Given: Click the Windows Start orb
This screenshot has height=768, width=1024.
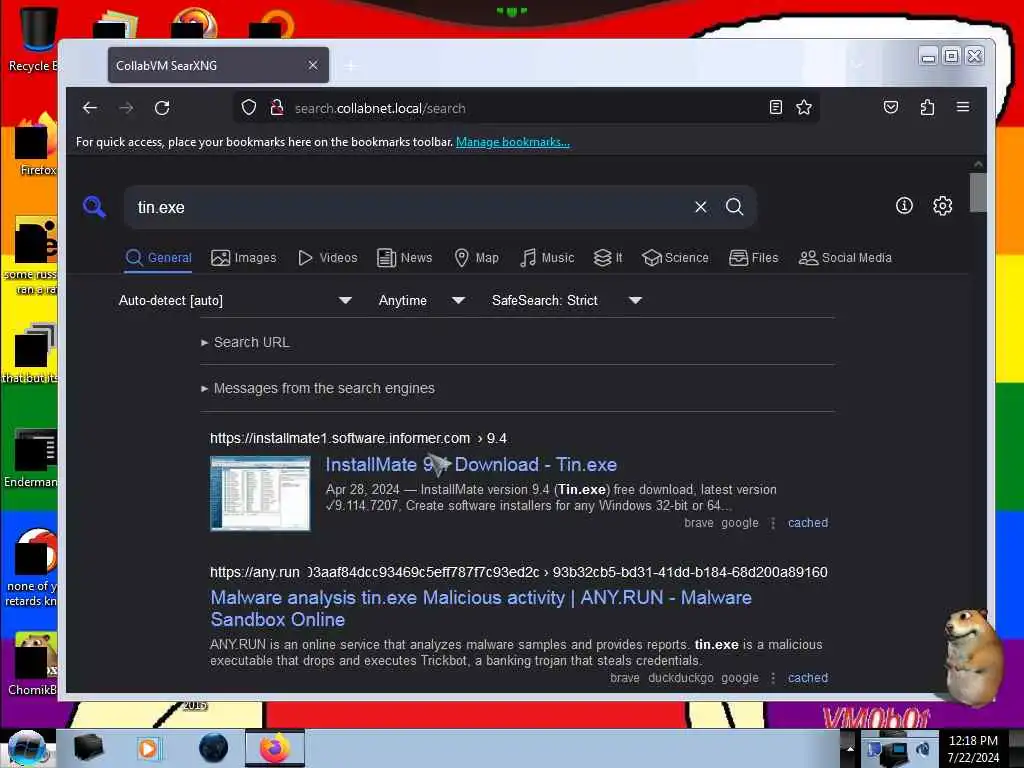Looking at the screenshot, I should (27, 748).
